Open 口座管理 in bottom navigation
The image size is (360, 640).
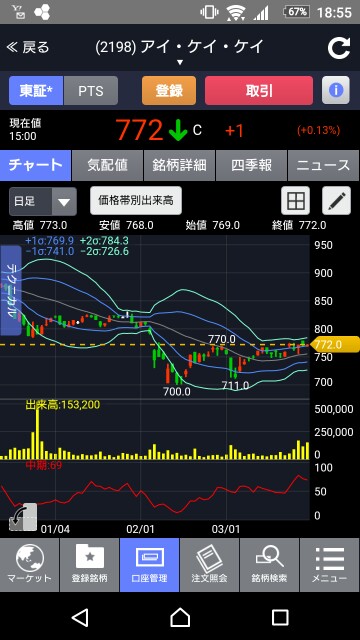pos(150,565)
